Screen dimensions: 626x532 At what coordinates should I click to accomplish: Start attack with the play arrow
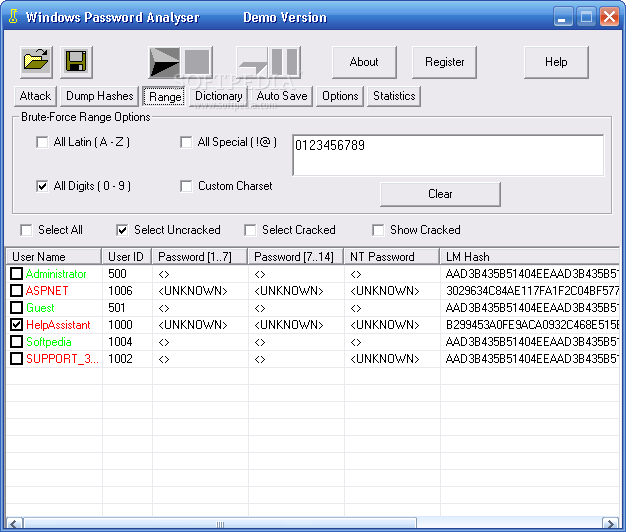tap(164, 62)
